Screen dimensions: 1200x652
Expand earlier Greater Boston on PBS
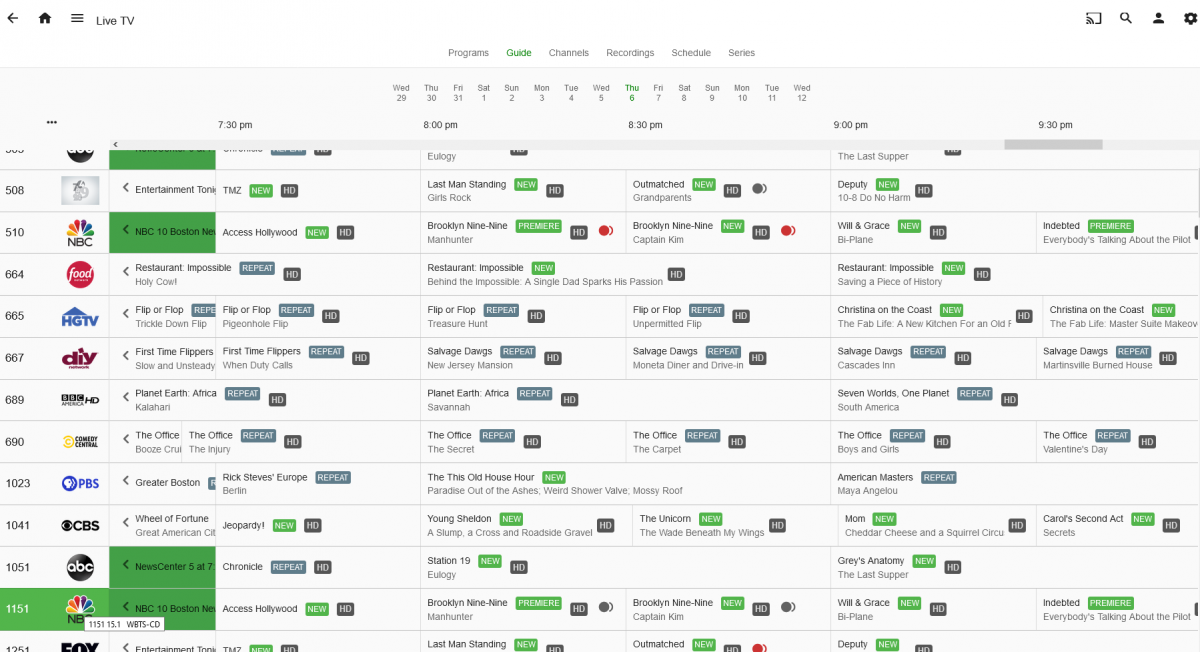click(126, 482)
